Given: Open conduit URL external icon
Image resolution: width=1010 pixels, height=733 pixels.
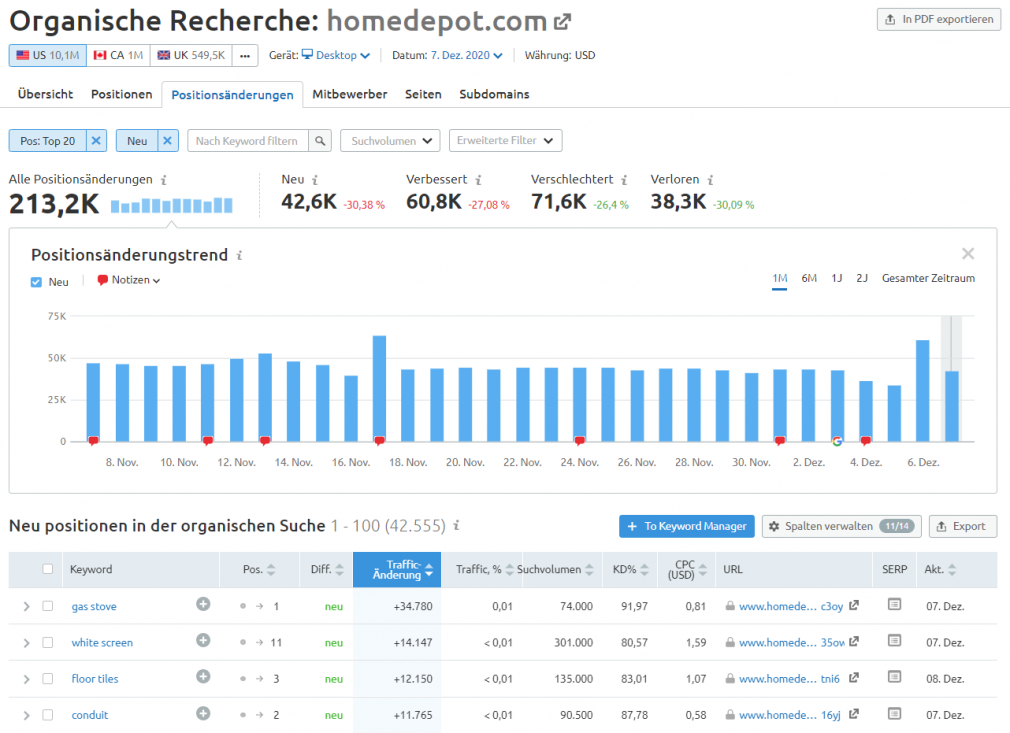Looking at the screenshot, I should point(853,714).
